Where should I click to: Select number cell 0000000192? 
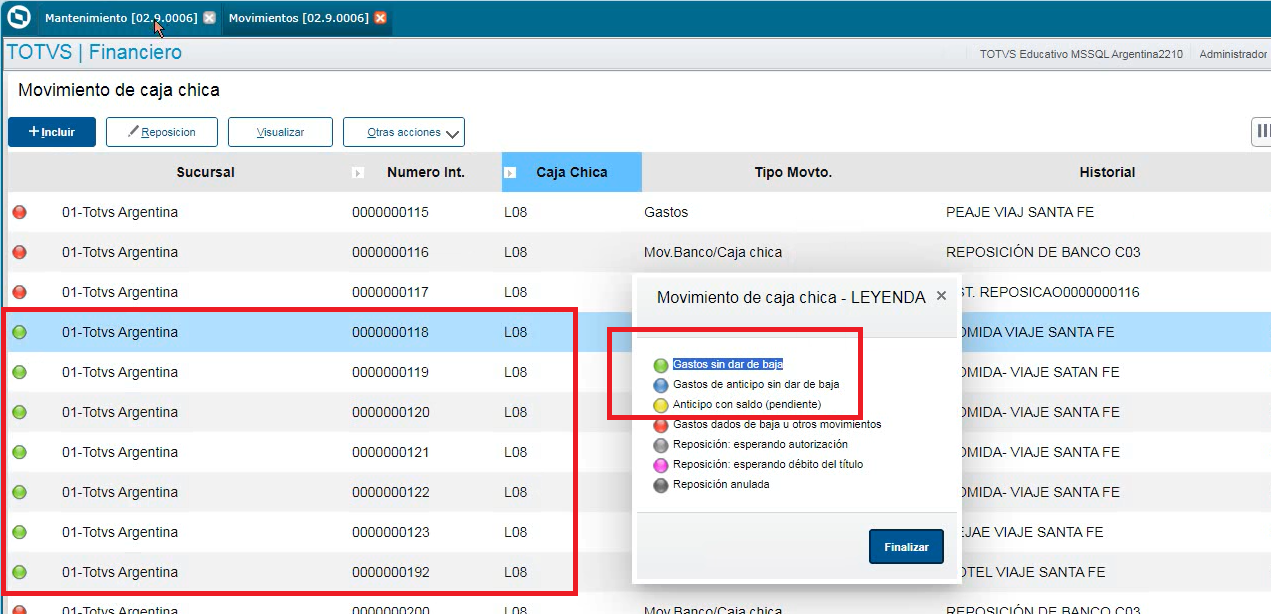[390, 572]
